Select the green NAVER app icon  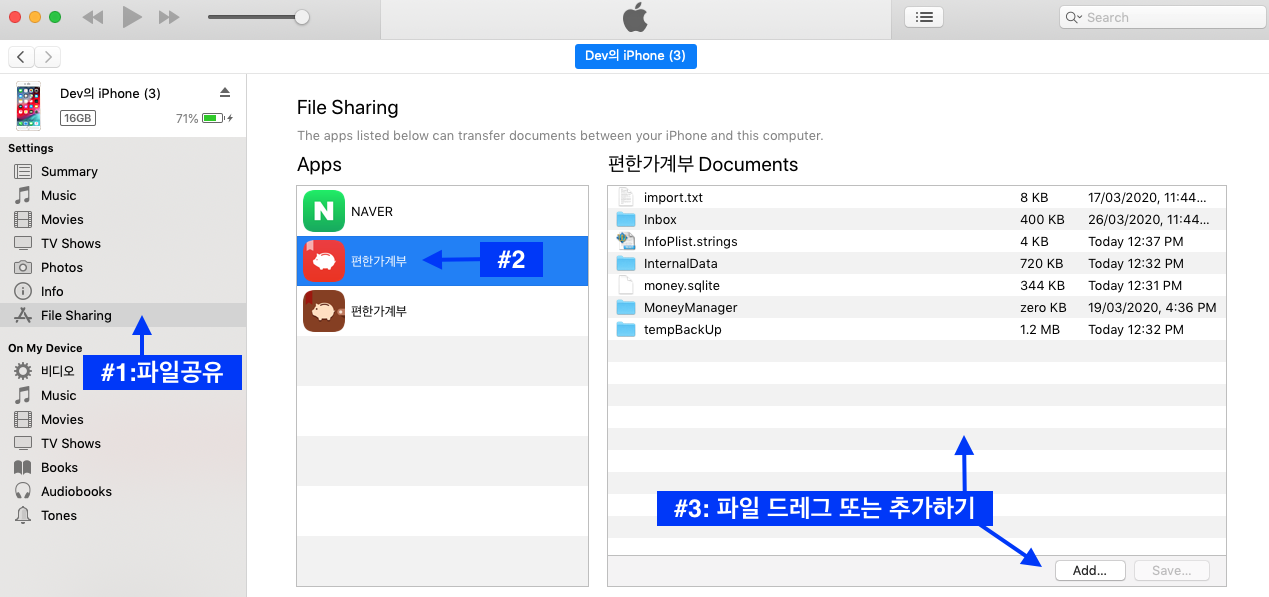(324, 211)
